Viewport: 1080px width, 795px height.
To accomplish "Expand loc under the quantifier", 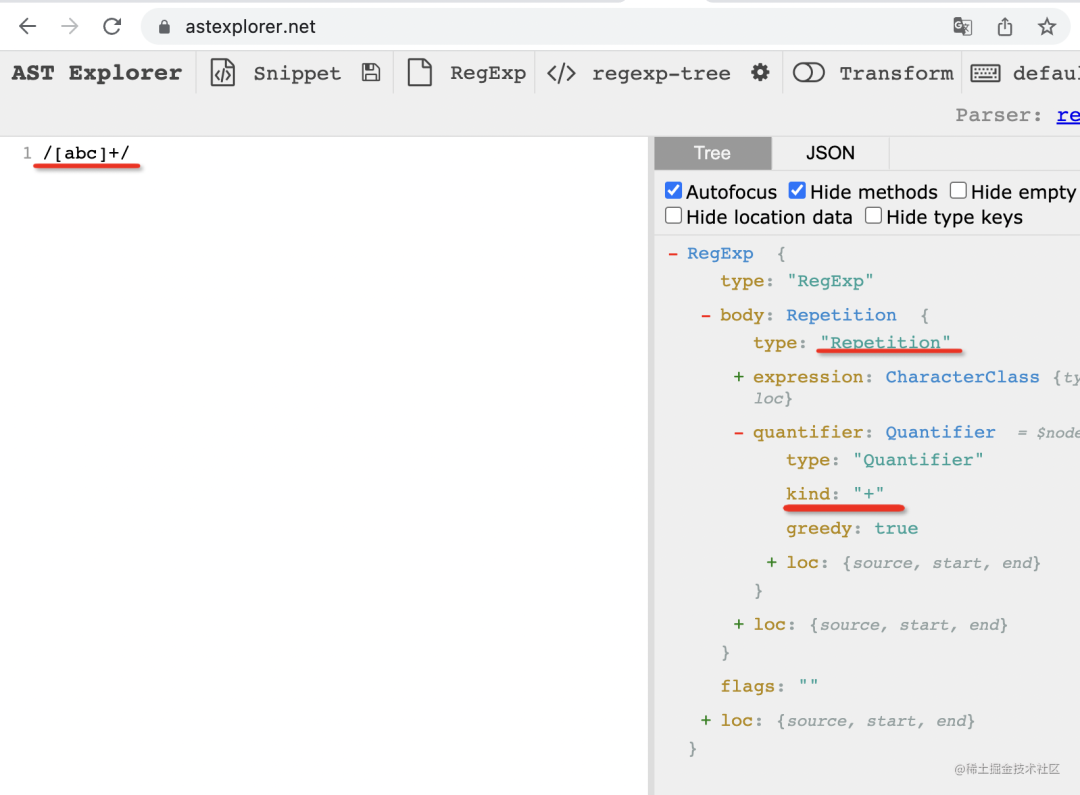I will coord(771,563).
